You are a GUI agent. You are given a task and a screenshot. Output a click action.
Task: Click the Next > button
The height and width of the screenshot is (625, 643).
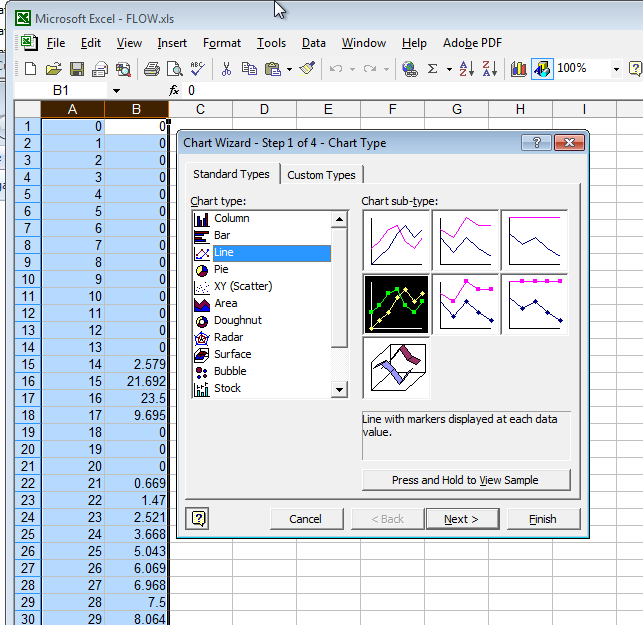463,519
